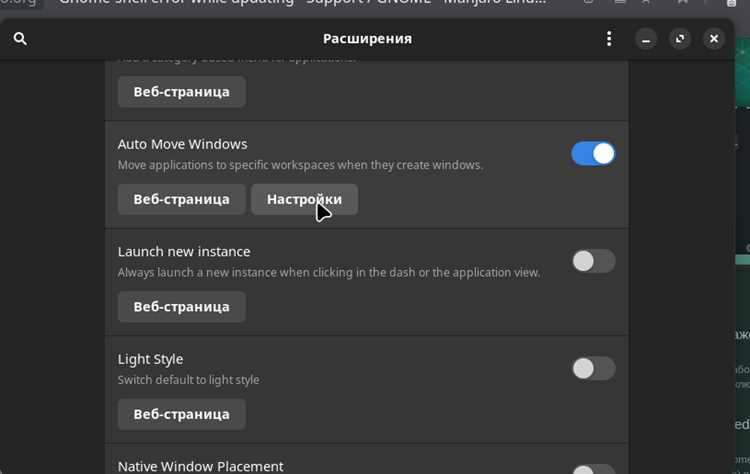Disable the Auto Move Windows extension
This screenshot has height=474, width=750.
(593, 154)
